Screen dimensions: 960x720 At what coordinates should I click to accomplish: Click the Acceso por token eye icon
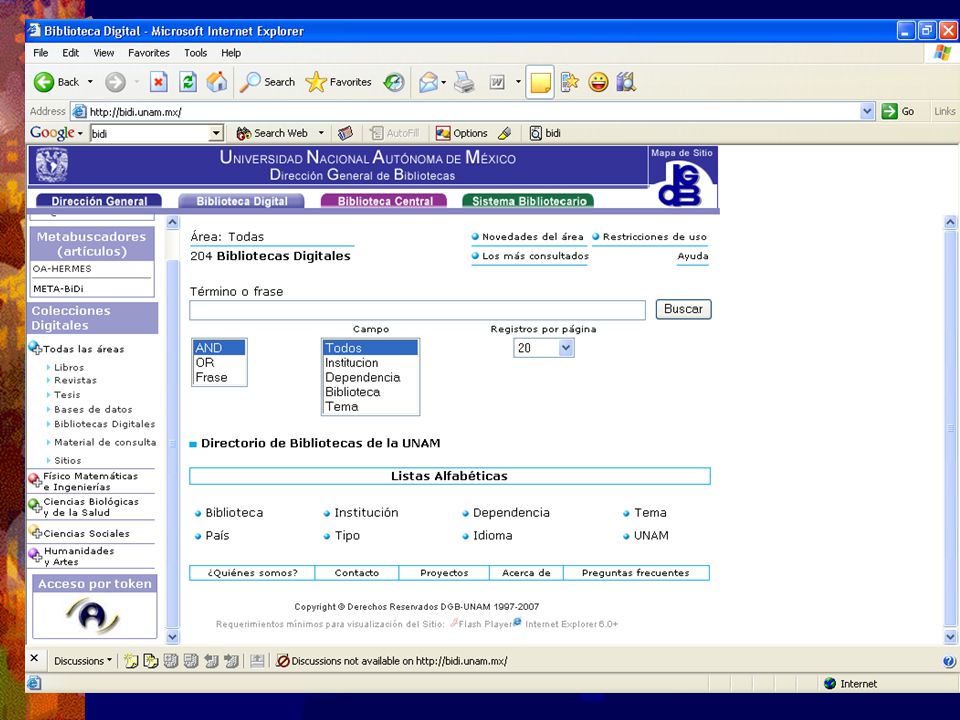point(93,615)
